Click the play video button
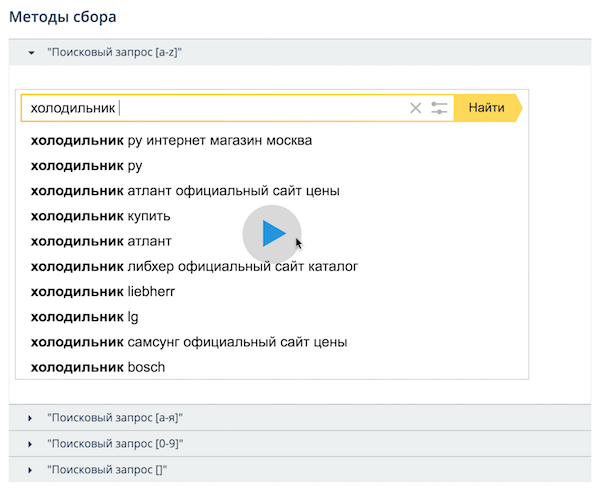600x490 pixels. (271, 234)
